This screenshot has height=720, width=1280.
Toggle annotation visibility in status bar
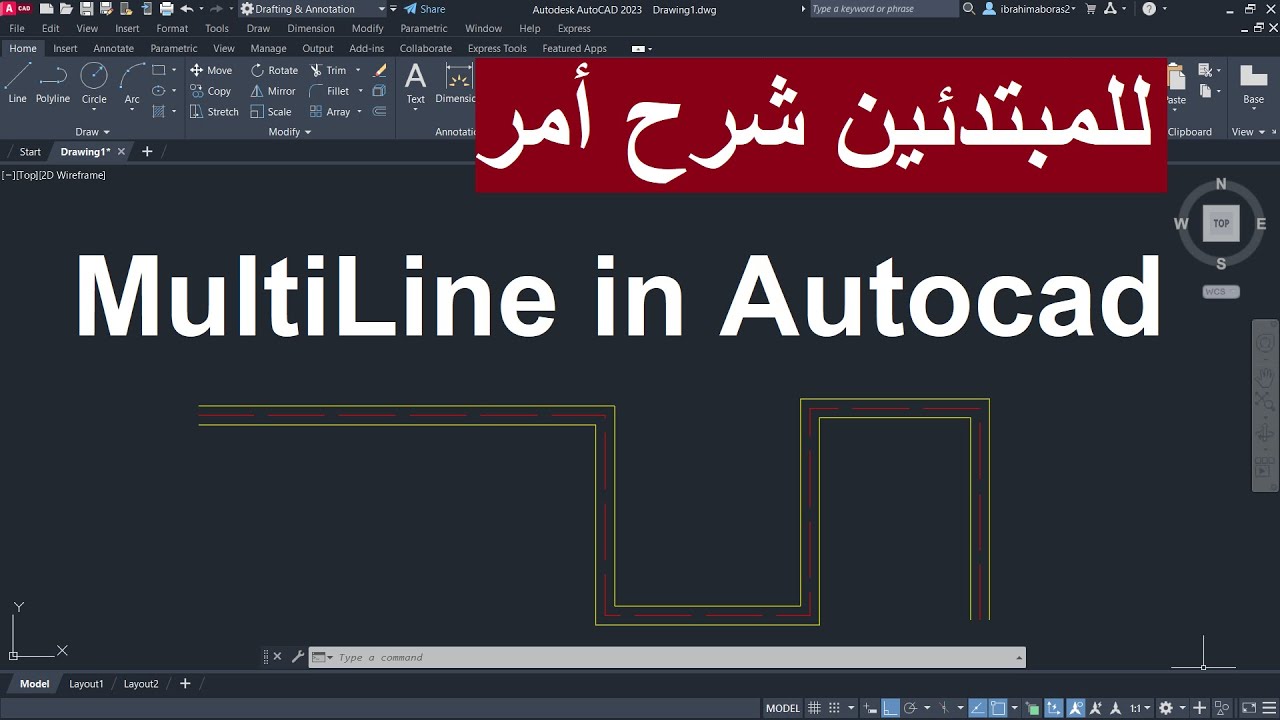tap(1075, 708)
